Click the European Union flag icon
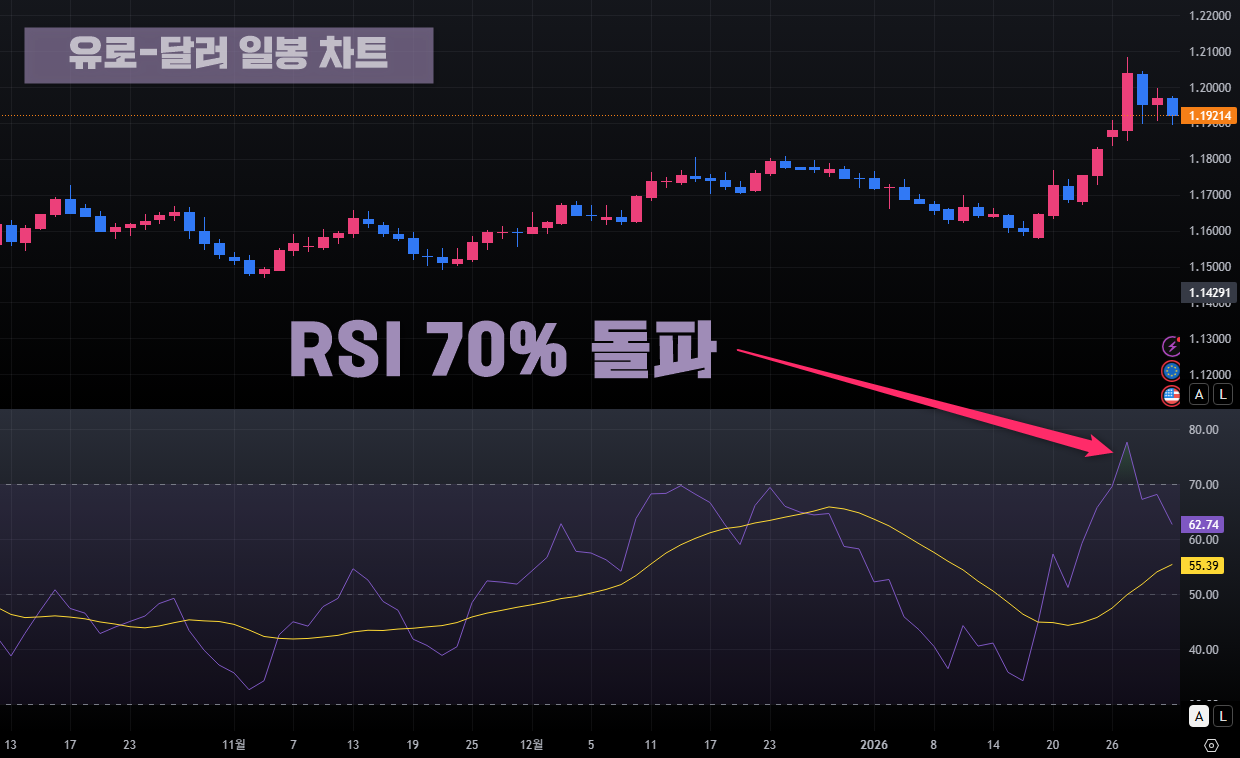This screenshot has width=1240, height=758. pos(1171,371)
